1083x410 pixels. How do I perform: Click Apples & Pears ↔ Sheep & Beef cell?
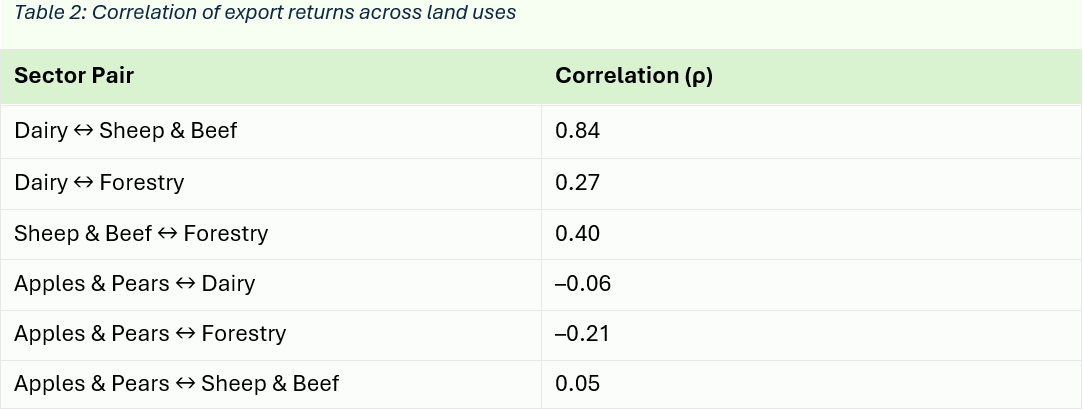click(x=176, y=384)
